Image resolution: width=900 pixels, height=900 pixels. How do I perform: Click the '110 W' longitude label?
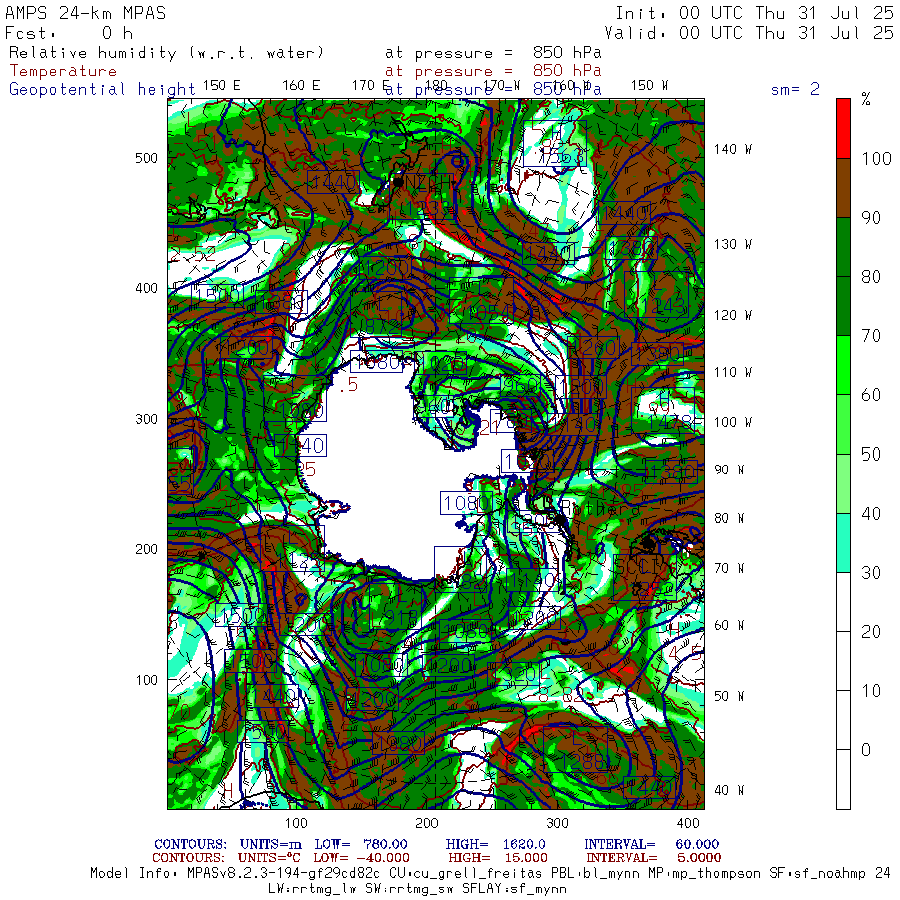[x=733, y=373]
